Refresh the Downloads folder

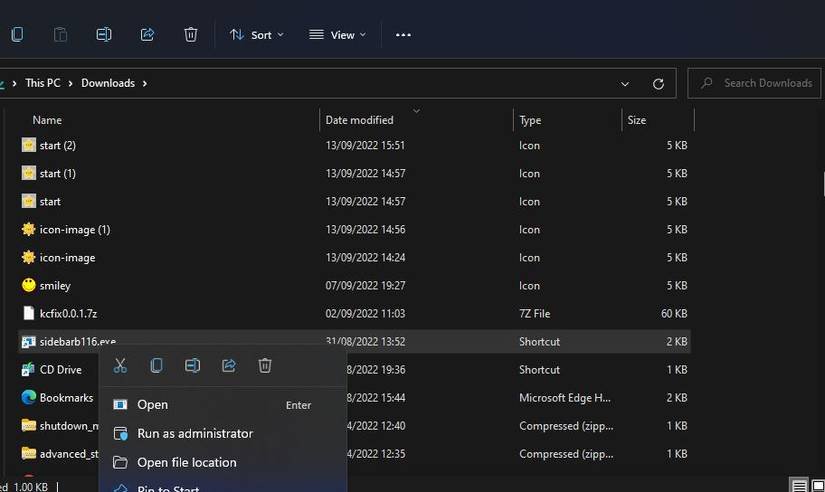click(x=658, y=84)
